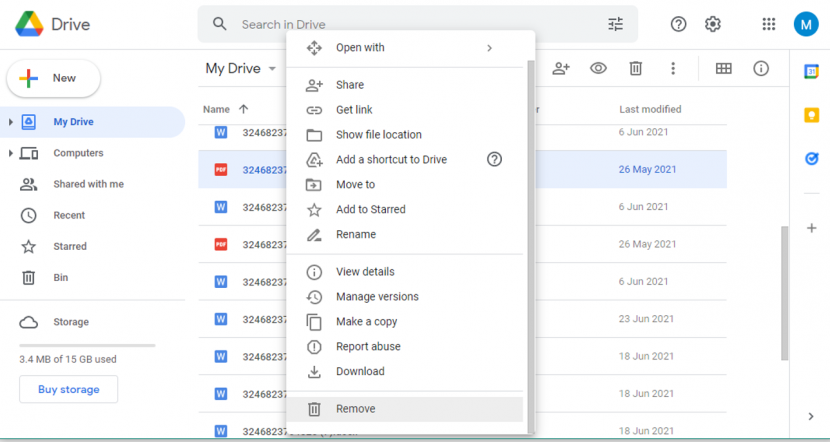Choose Make a copy
This screenshot has height=442, width=830.
coord(405,321)
